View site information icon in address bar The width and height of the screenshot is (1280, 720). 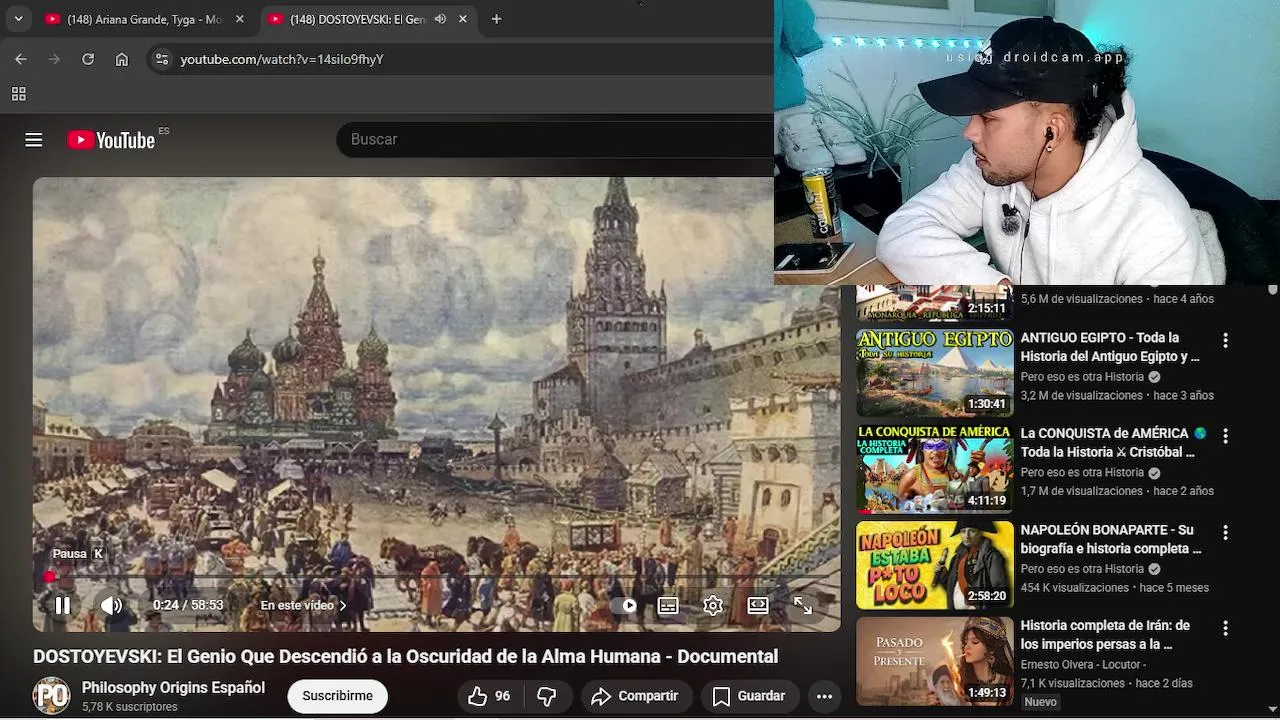point(161,59)
